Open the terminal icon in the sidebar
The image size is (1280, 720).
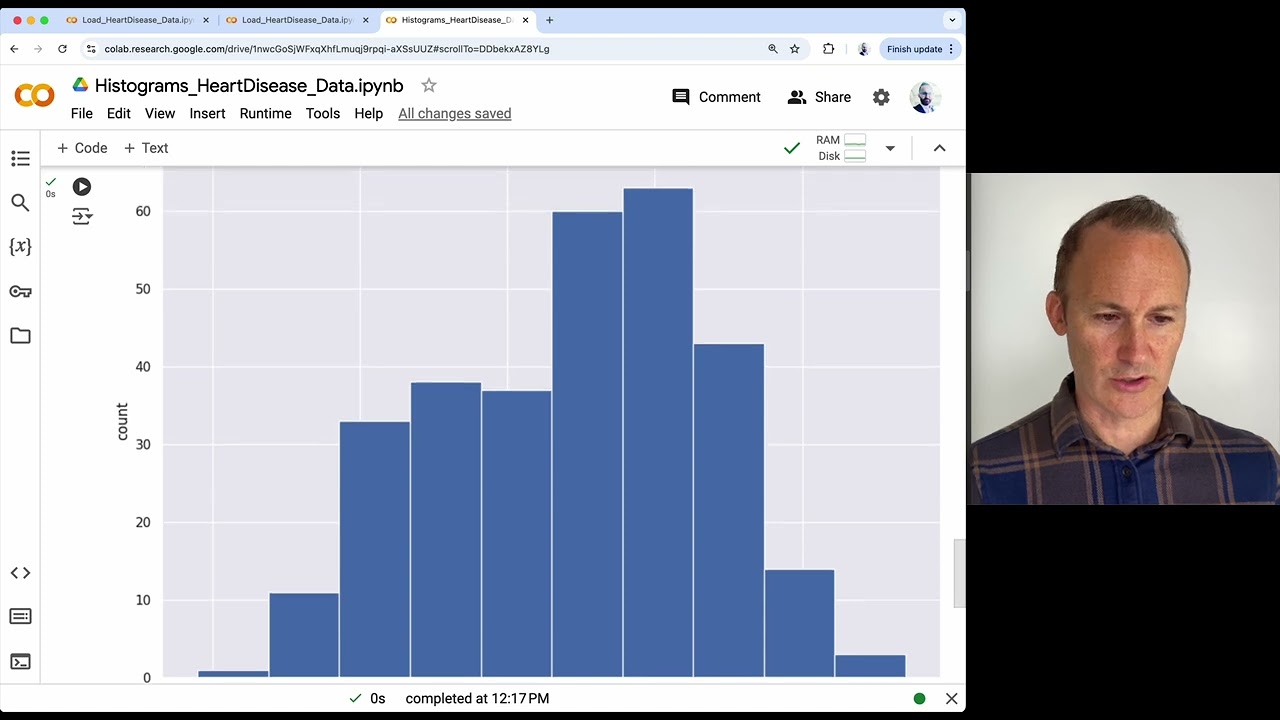pyautogui.click(x=20, y=661)
